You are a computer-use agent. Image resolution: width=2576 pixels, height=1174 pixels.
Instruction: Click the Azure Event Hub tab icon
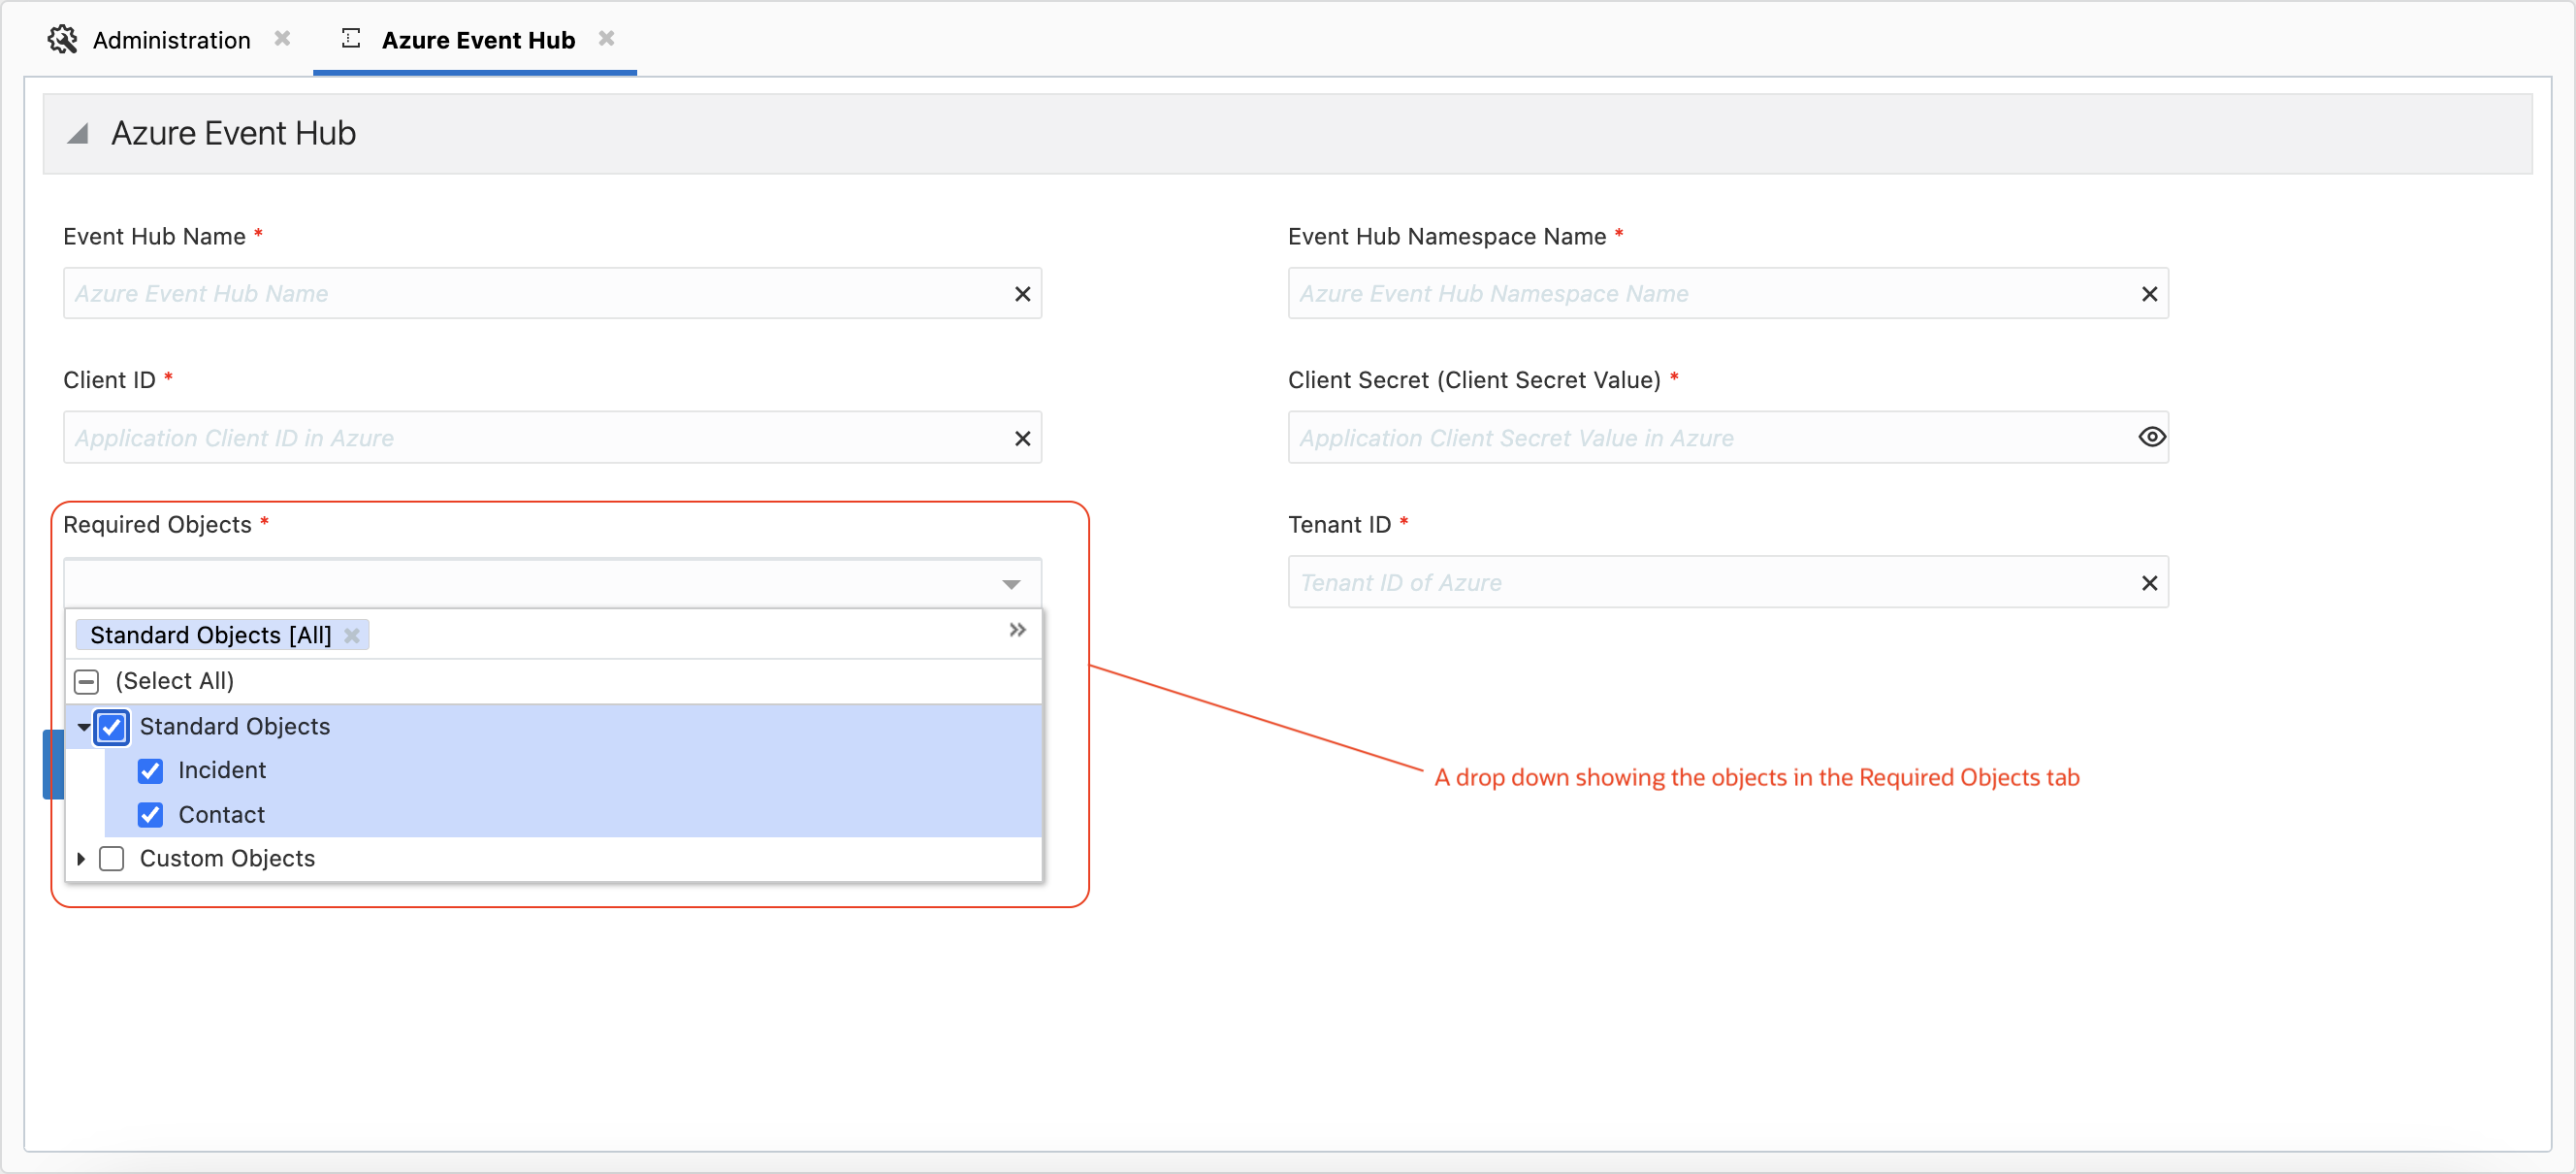350,39
